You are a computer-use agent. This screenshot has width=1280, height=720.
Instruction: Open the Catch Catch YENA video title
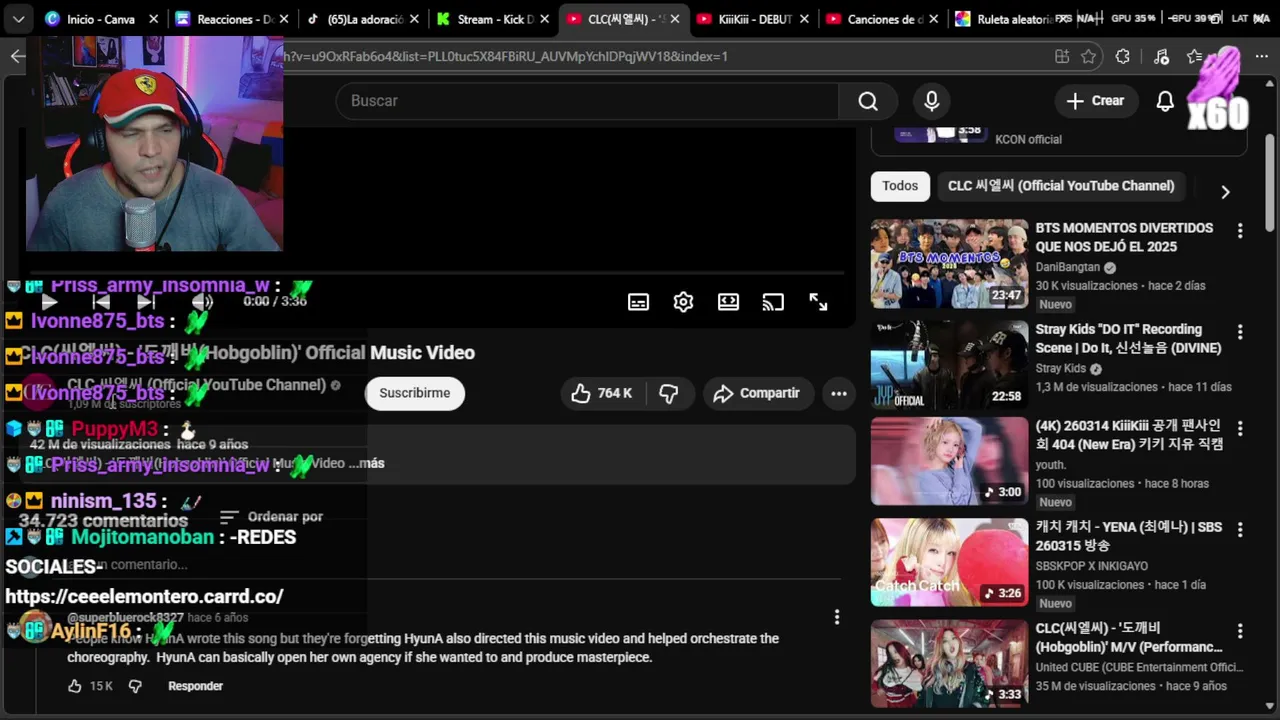1128,536
